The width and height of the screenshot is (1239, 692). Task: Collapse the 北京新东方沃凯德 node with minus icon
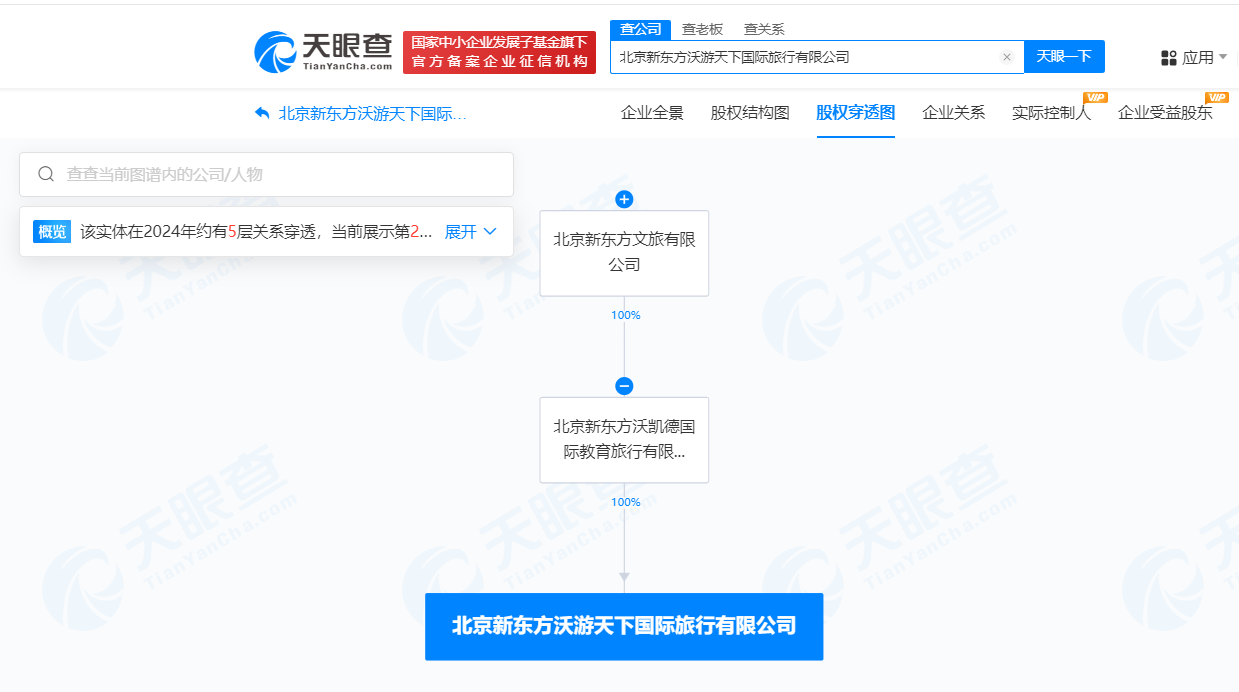[624, 386]
